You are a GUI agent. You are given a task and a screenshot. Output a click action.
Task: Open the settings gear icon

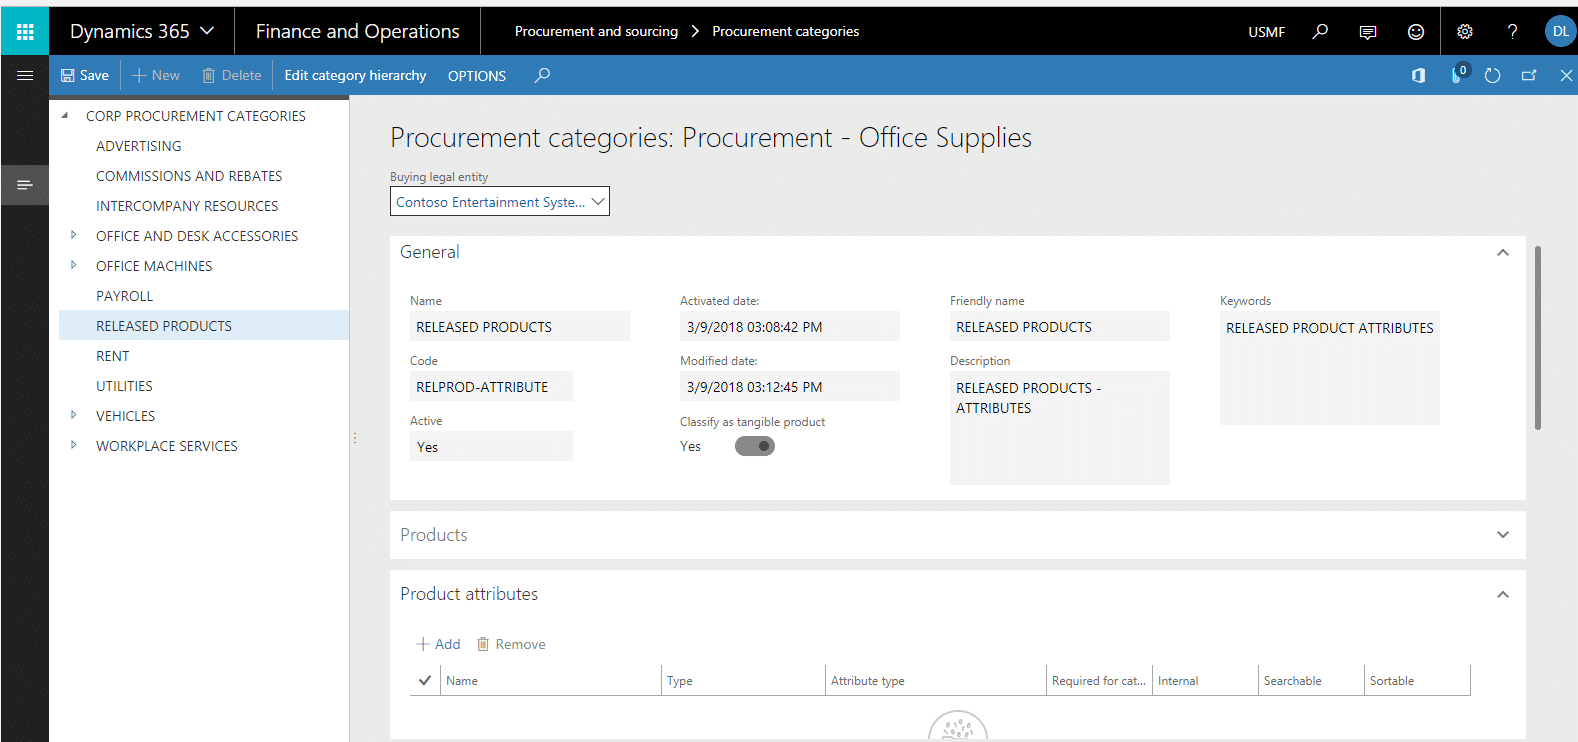1465,32
